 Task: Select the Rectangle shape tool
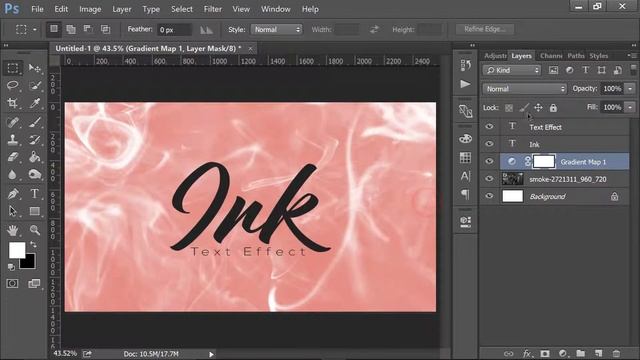click(35, 211)
